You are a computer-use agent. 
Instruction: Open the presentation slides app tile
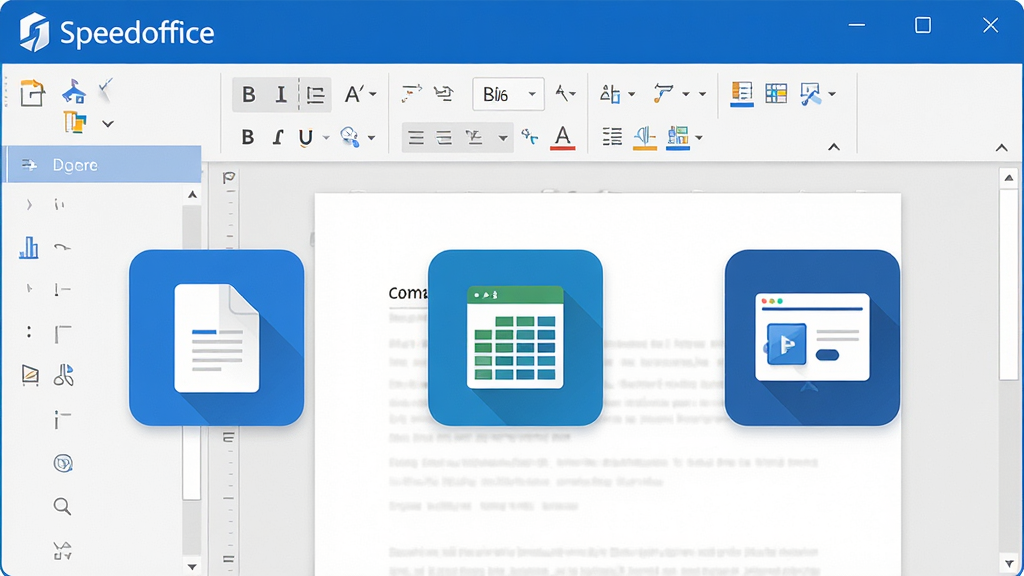click(x=812, y=338)
